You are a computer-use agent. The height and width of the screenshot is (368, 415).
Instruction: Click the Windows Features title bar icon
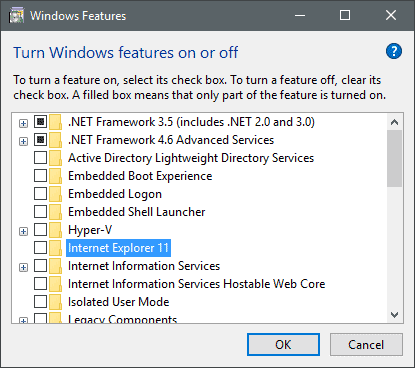click(x=17, y=16)
